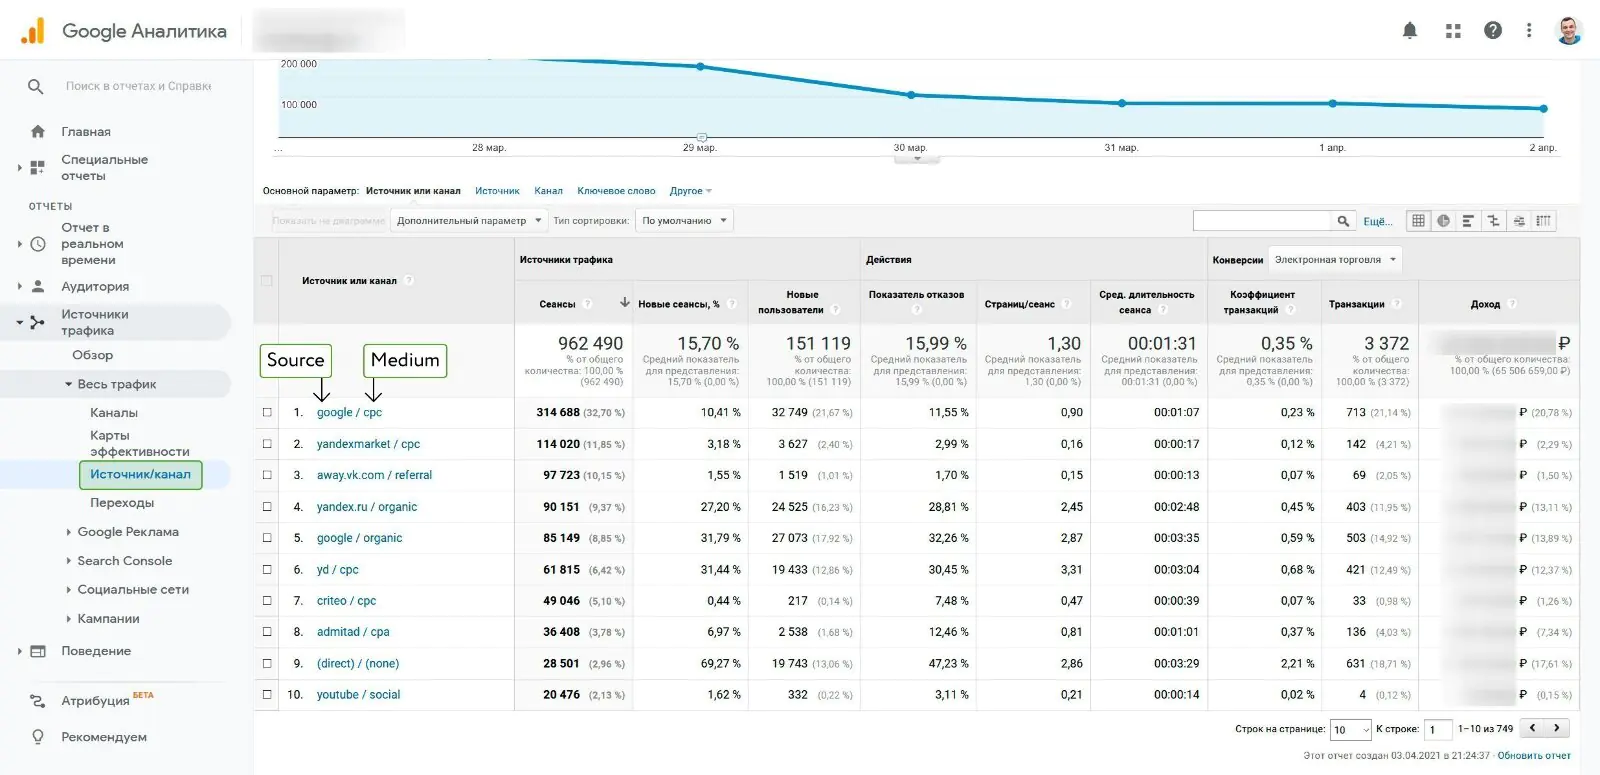Select the Ключевое слово primary dimension
The image size is (1600, 775).
pos(616,191)
